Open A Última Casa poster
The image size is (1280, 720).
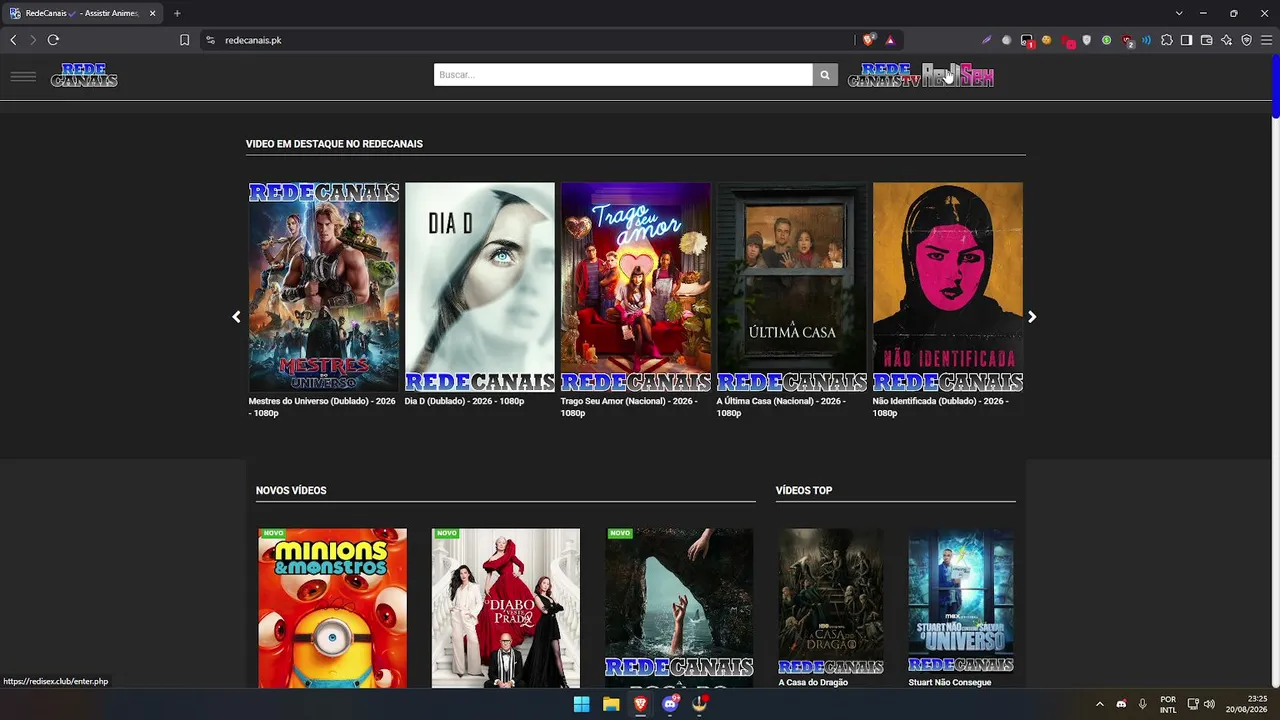click(792, 287)
